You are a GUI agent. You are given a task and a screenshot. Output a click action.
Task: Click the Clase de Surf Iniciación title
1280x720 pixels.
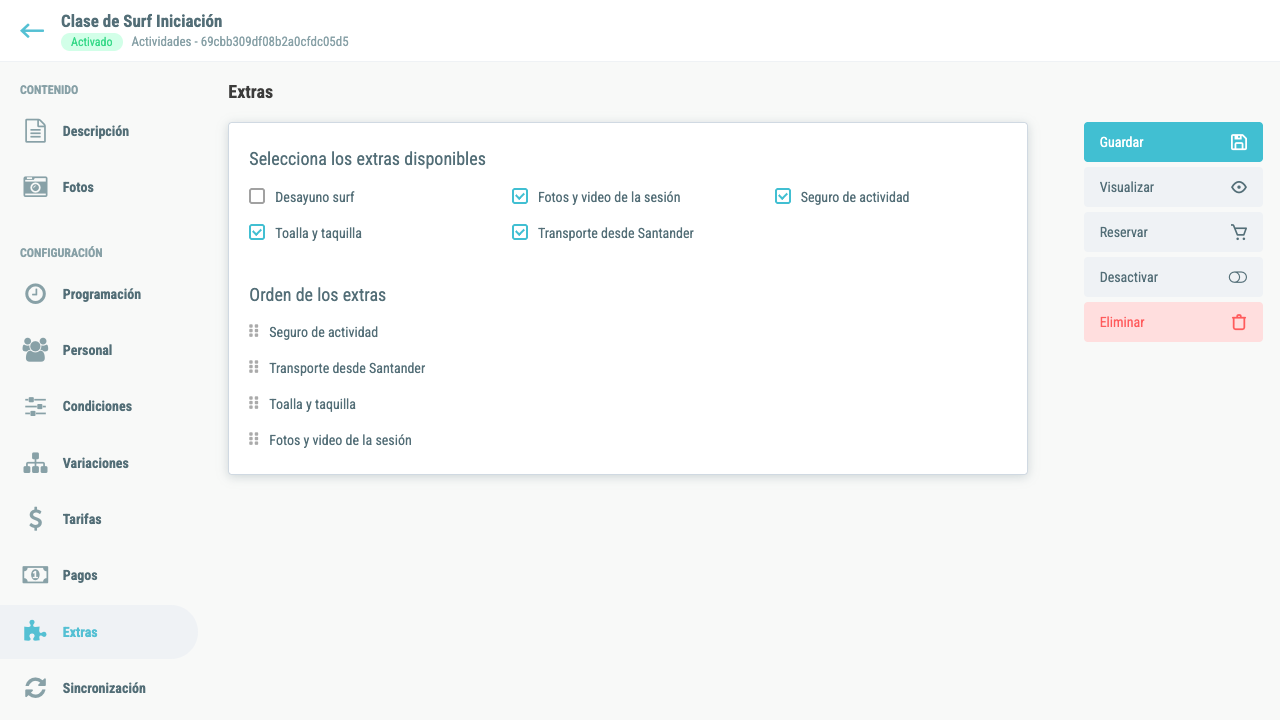(x=142, y=21)
